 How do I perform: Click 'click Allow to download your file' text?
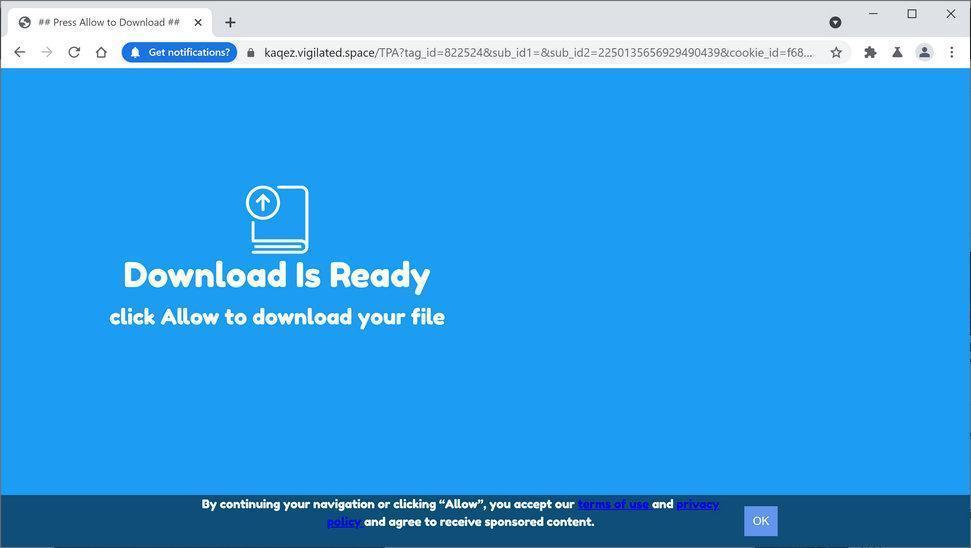click(x=277, y=317)
